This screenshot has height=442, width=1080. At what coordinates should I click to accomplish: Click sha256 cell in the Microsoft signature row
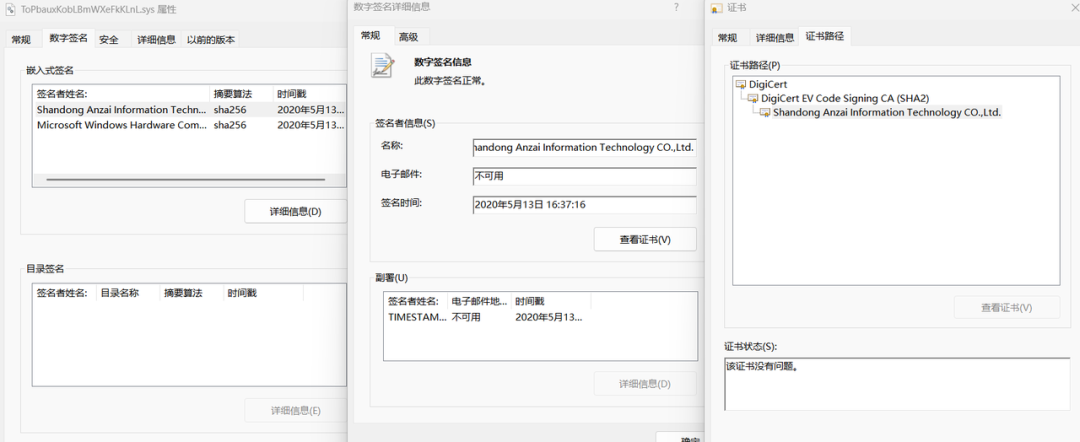point(230,125)
